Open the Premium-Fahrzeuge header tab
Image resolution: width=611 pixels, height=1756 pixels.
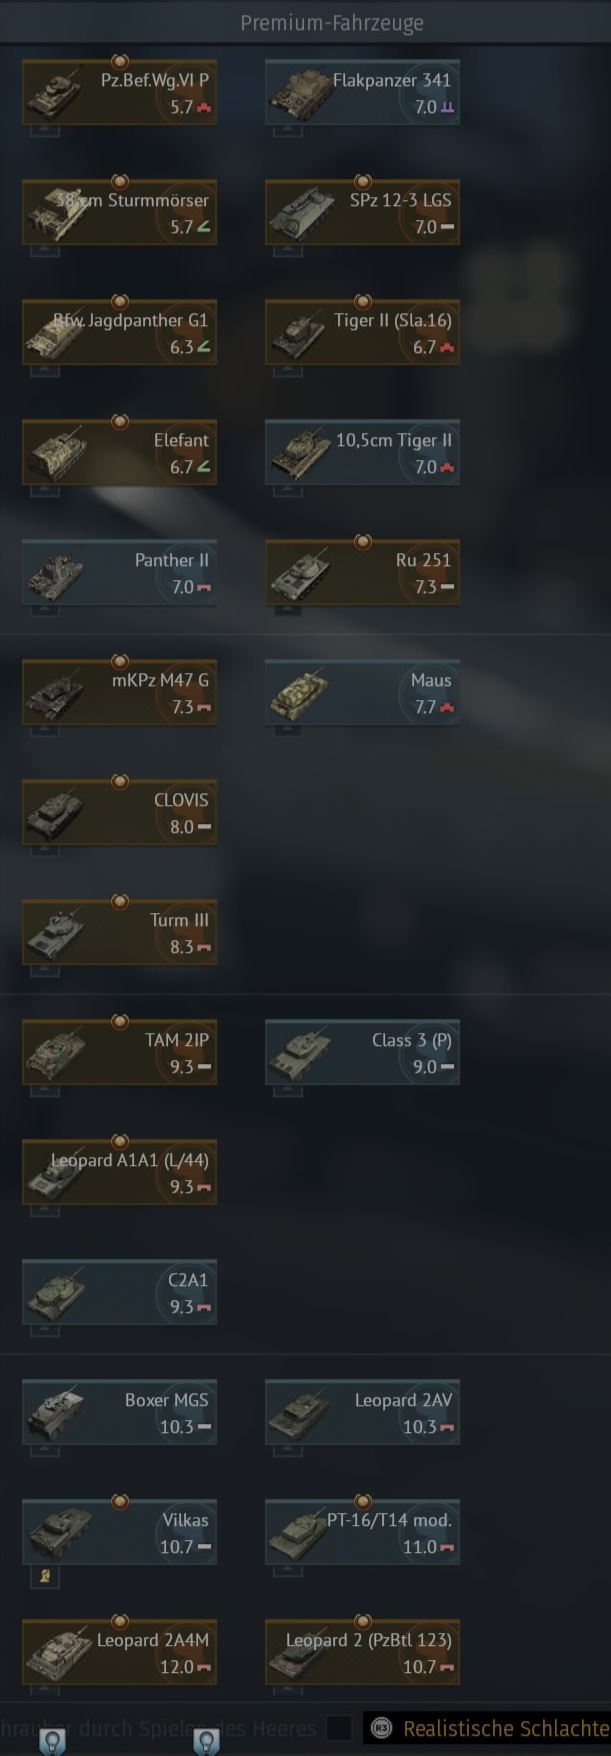(x=331, y=22)
